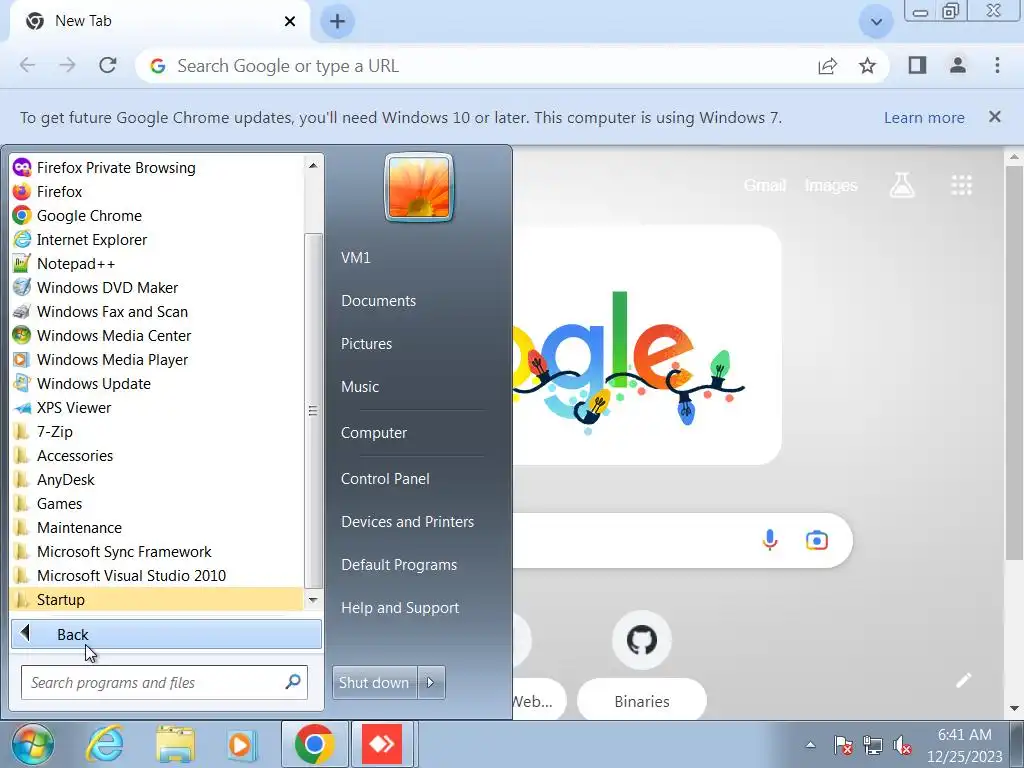The height and width of the screenshot is (768, 1024).
Task: Open Windows Media Player from the Start menu list
Action: [157, 360]
